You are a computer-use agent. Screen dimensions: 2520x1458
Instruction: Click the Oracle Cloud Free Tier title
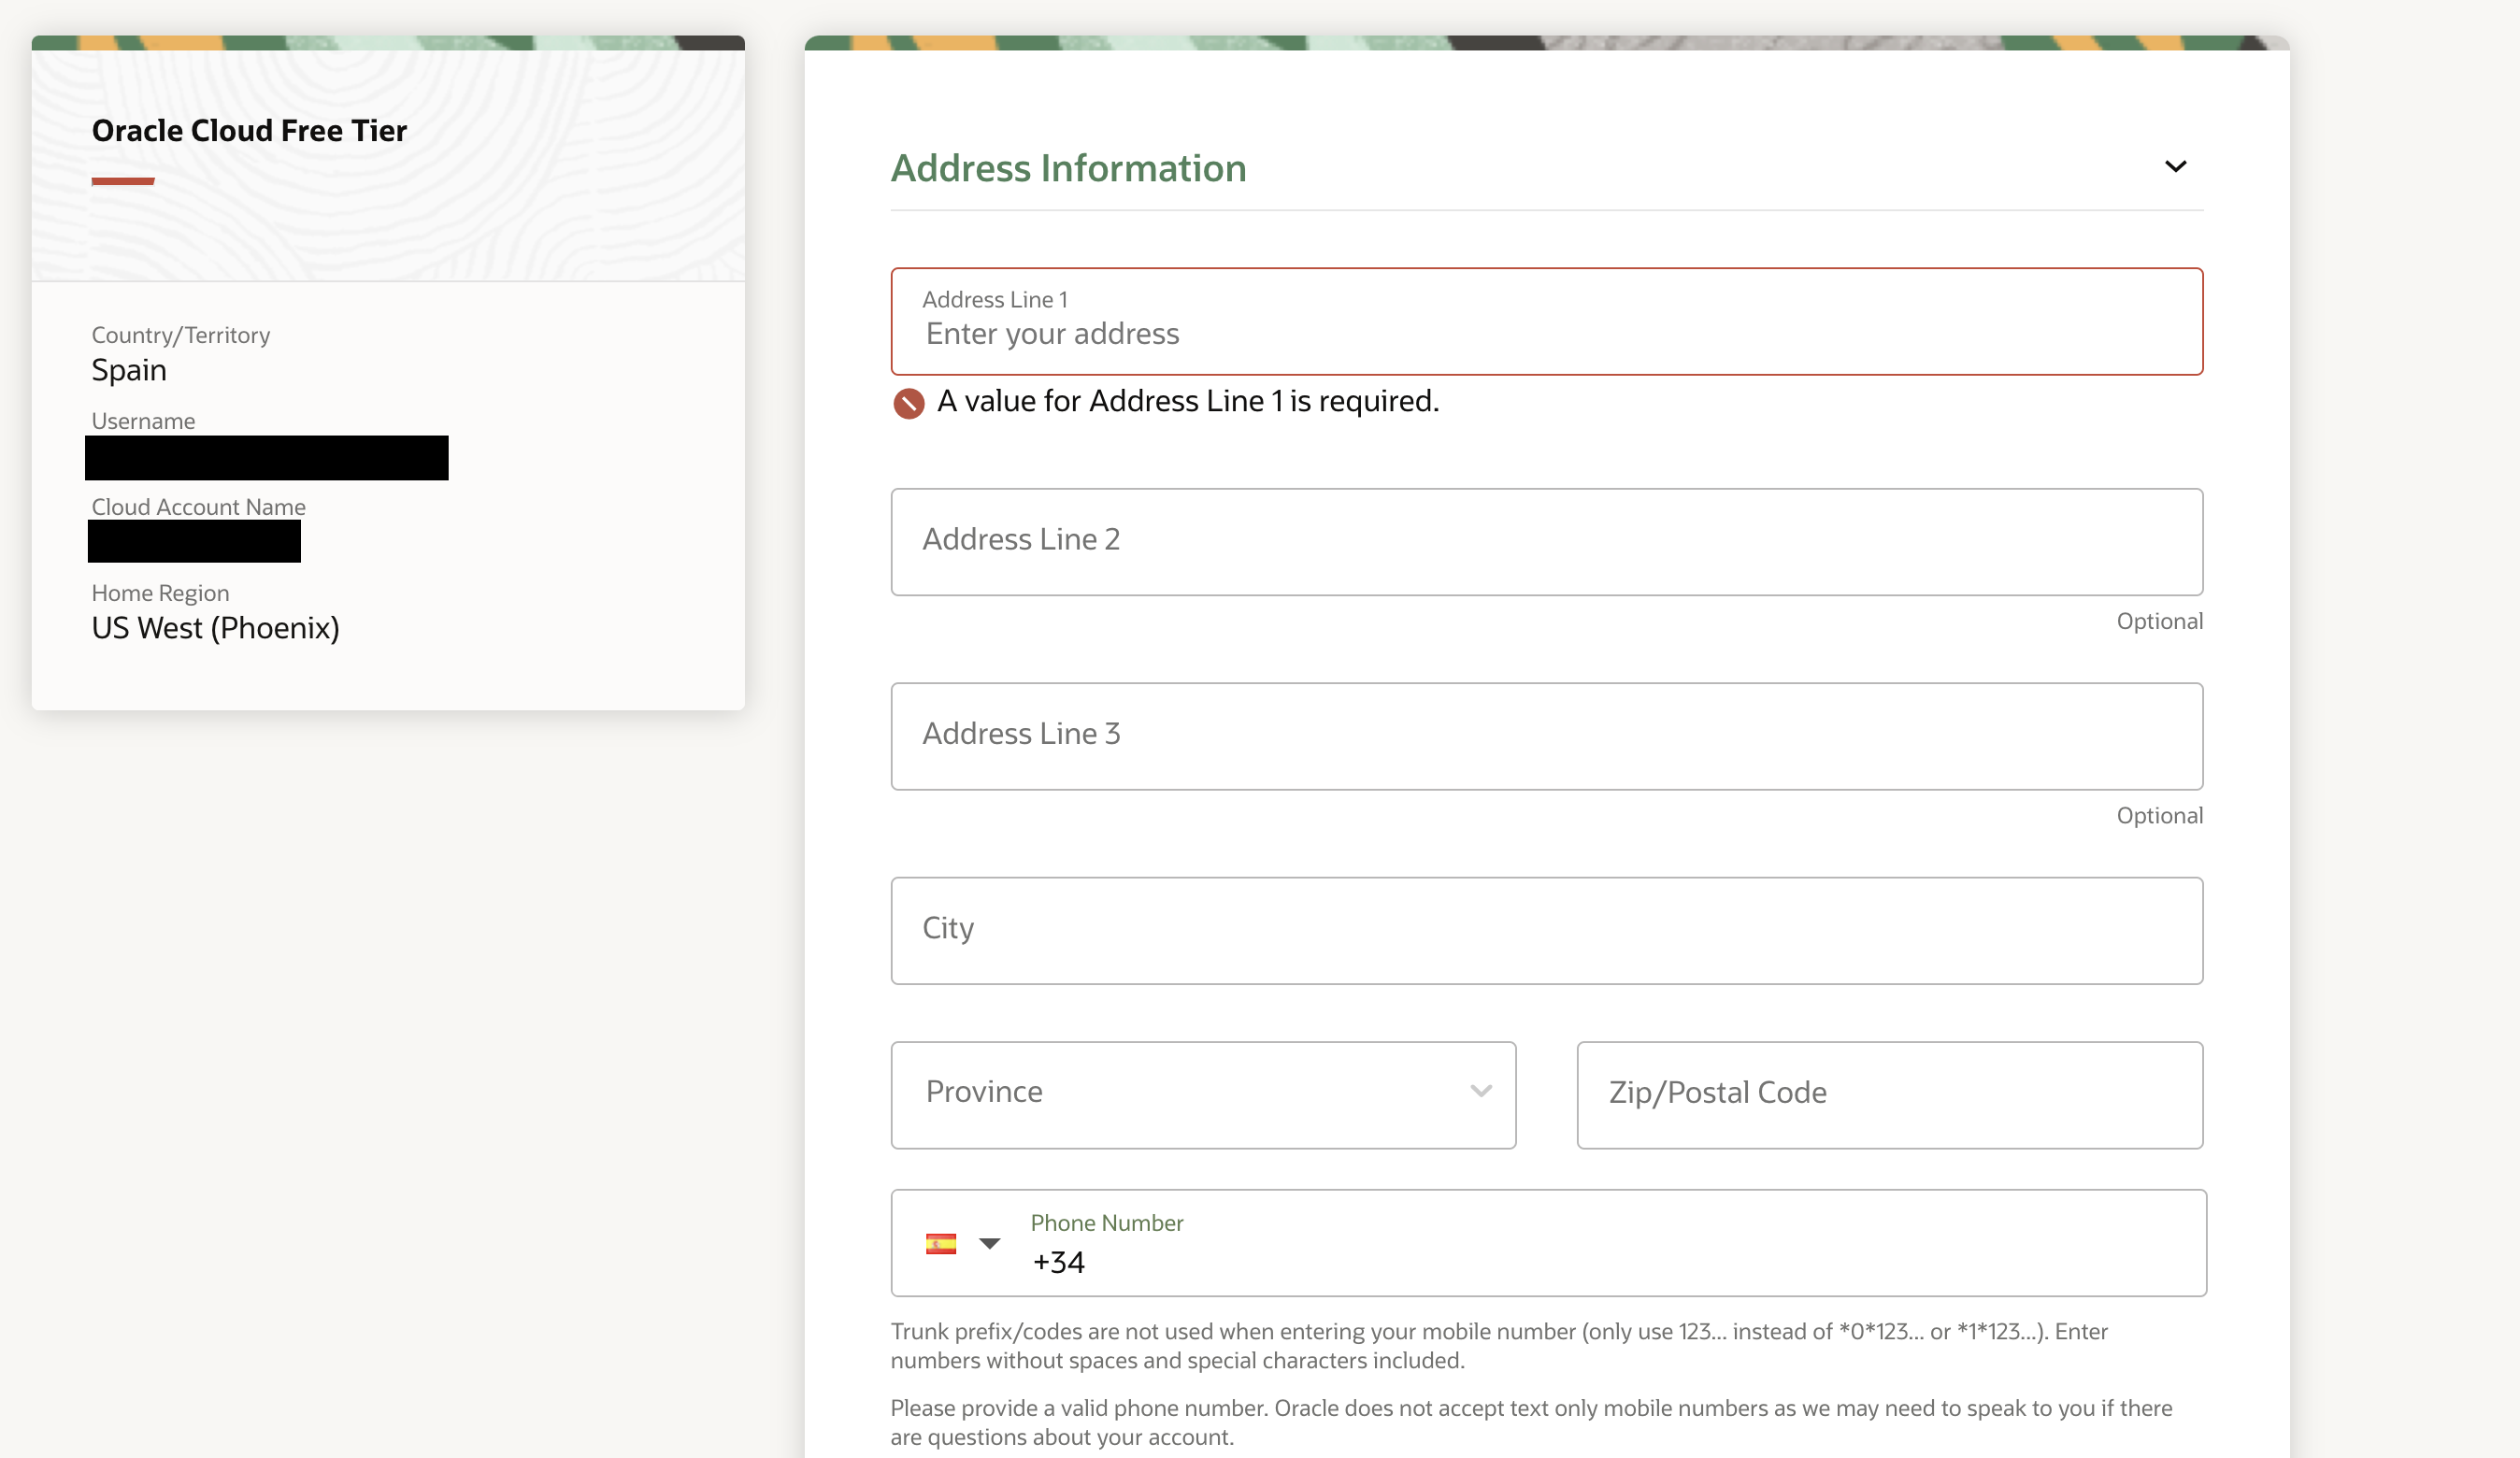[249, 129]
